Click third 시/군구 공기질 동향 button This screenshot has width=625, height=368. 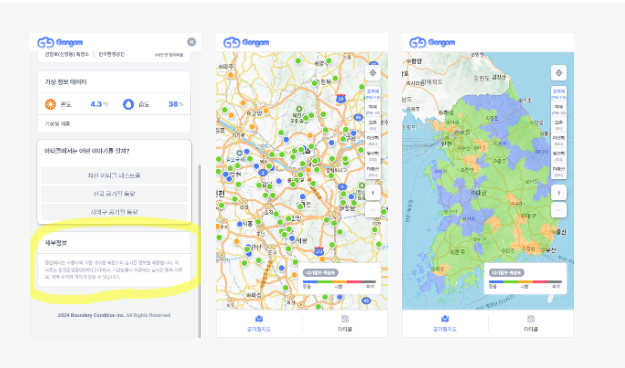[114, 212]
